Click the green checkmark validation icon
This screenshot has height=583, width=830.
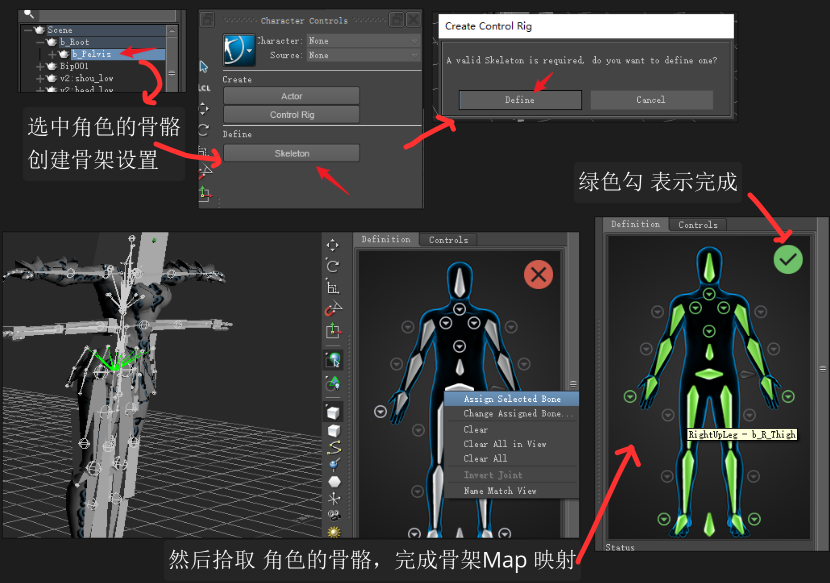pyautogui.click(x=788, y=260)
